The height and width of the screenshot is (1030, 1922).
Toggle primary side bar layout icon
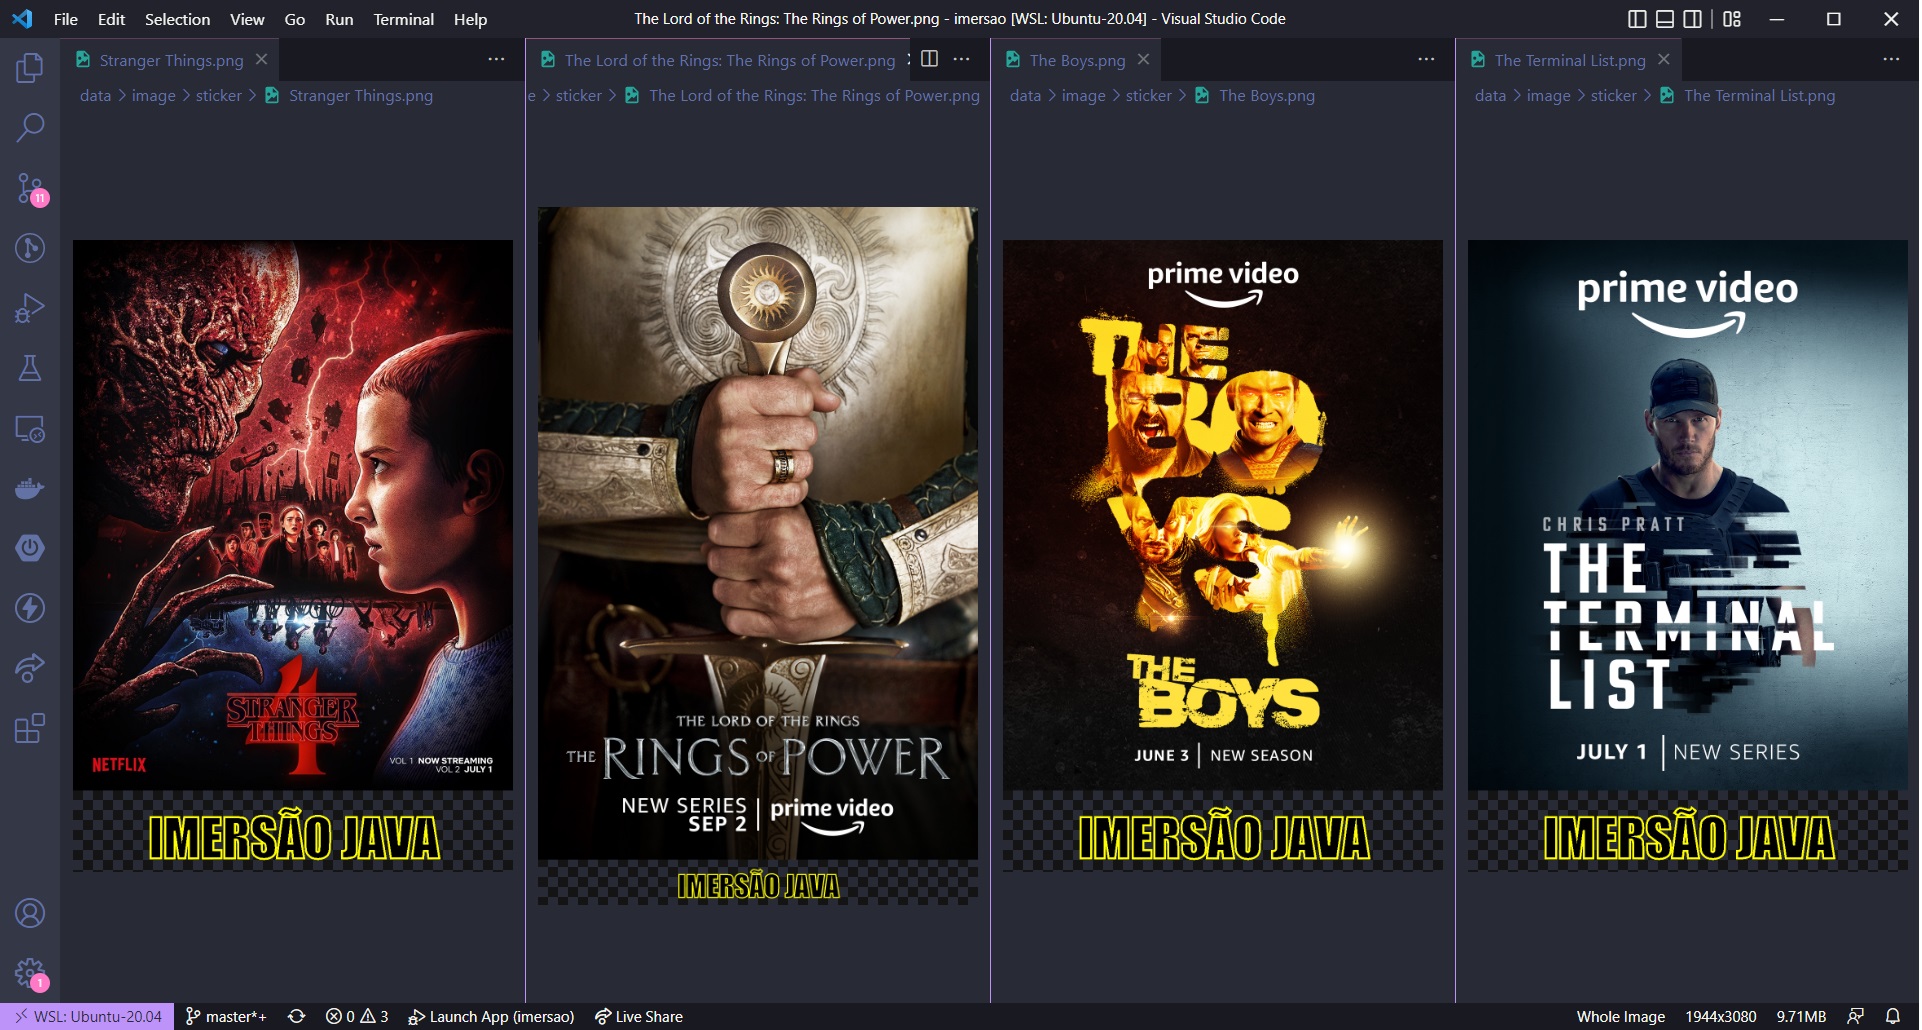click(1637, 19)
